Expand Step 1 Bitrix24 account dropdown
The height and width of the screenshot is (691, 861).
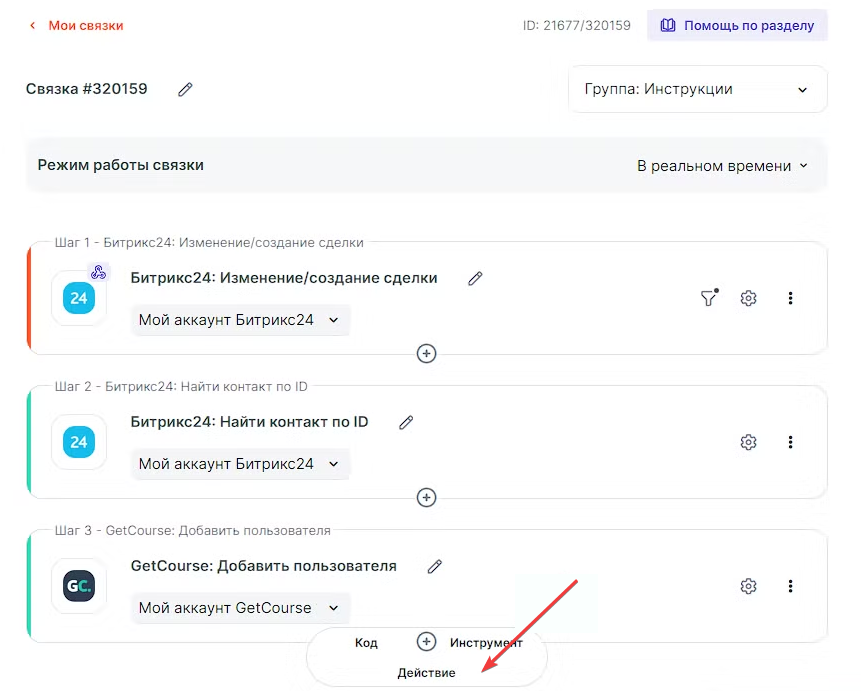(240, 320)
